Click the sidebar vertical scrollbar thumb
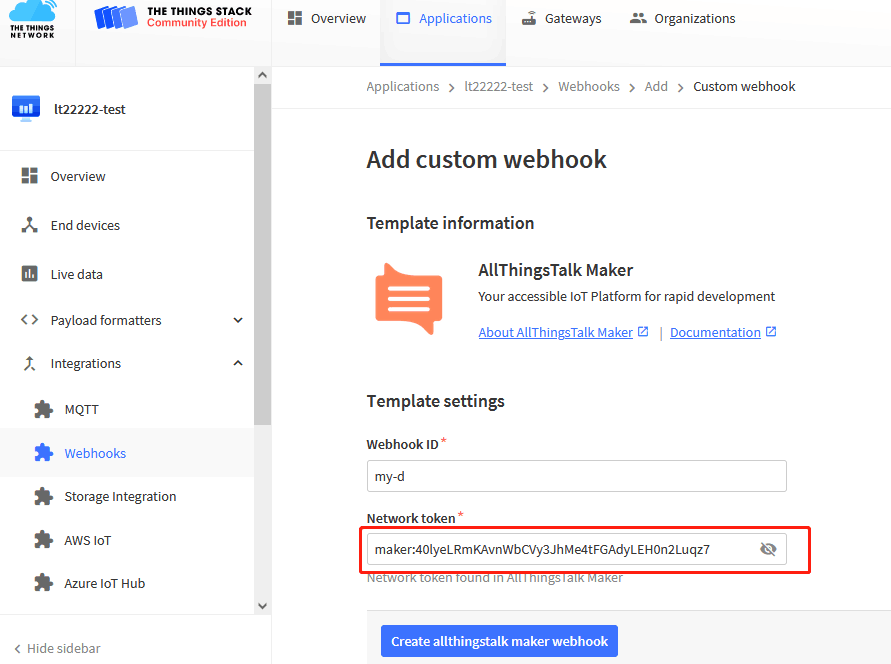This screenshot has width=891, height=664. [262, 254]
